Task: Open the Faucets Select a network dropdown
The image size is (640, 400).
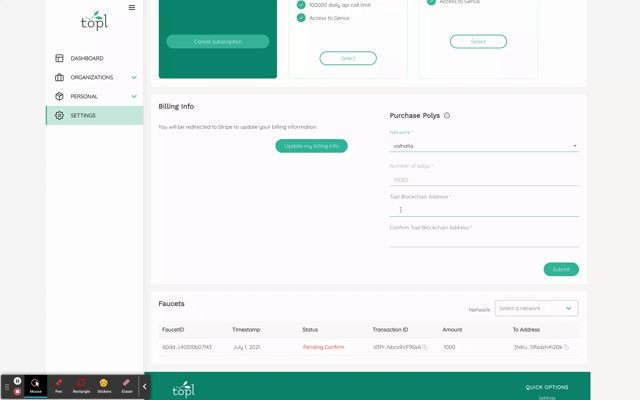Action: tap(536, 308)
